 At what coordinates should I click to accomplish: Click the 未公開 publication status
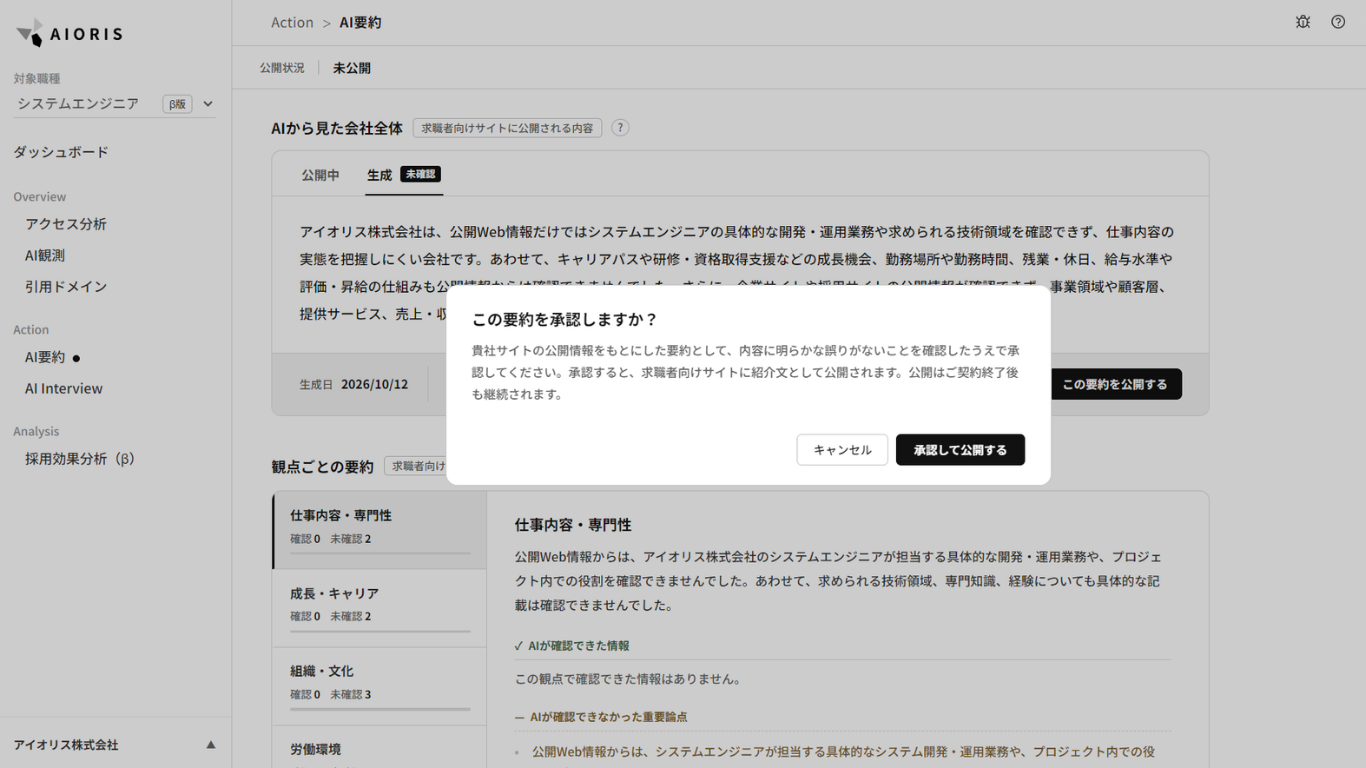pos(352,68)
